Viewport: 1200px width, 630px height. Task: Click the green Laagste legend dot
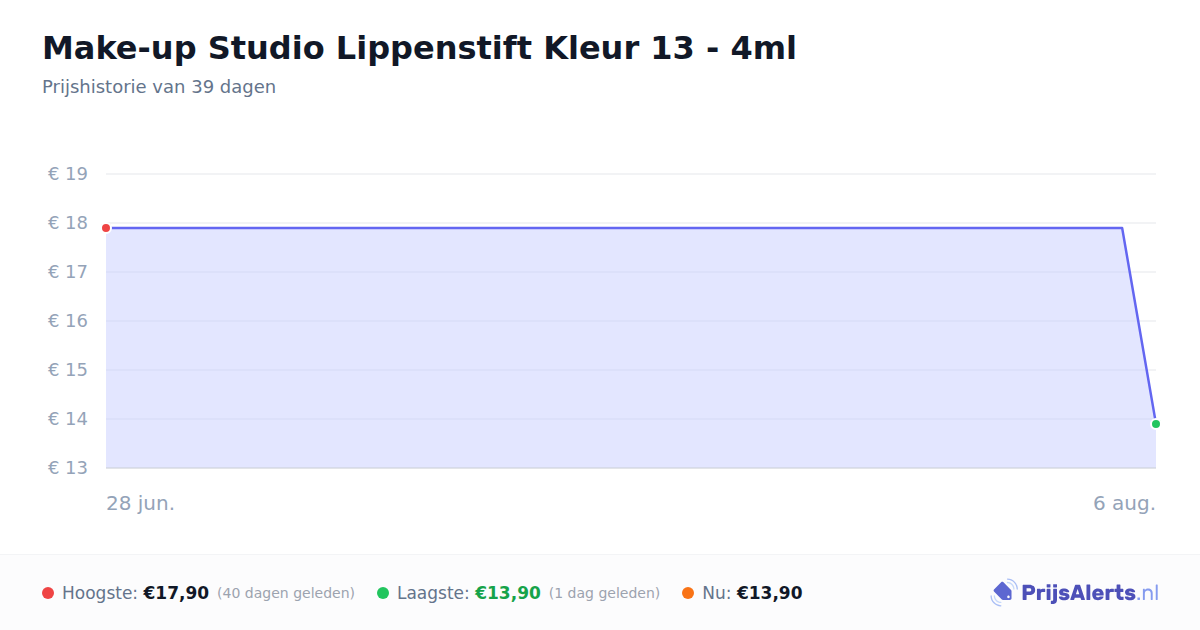383,593
